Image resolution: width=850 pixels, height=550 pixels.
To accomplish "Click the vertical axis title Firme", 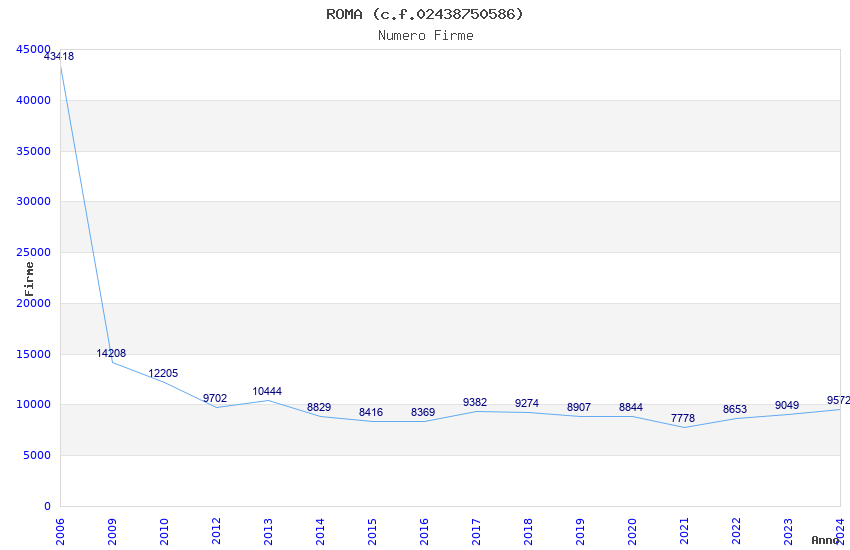I will click(x=29, y=279).
